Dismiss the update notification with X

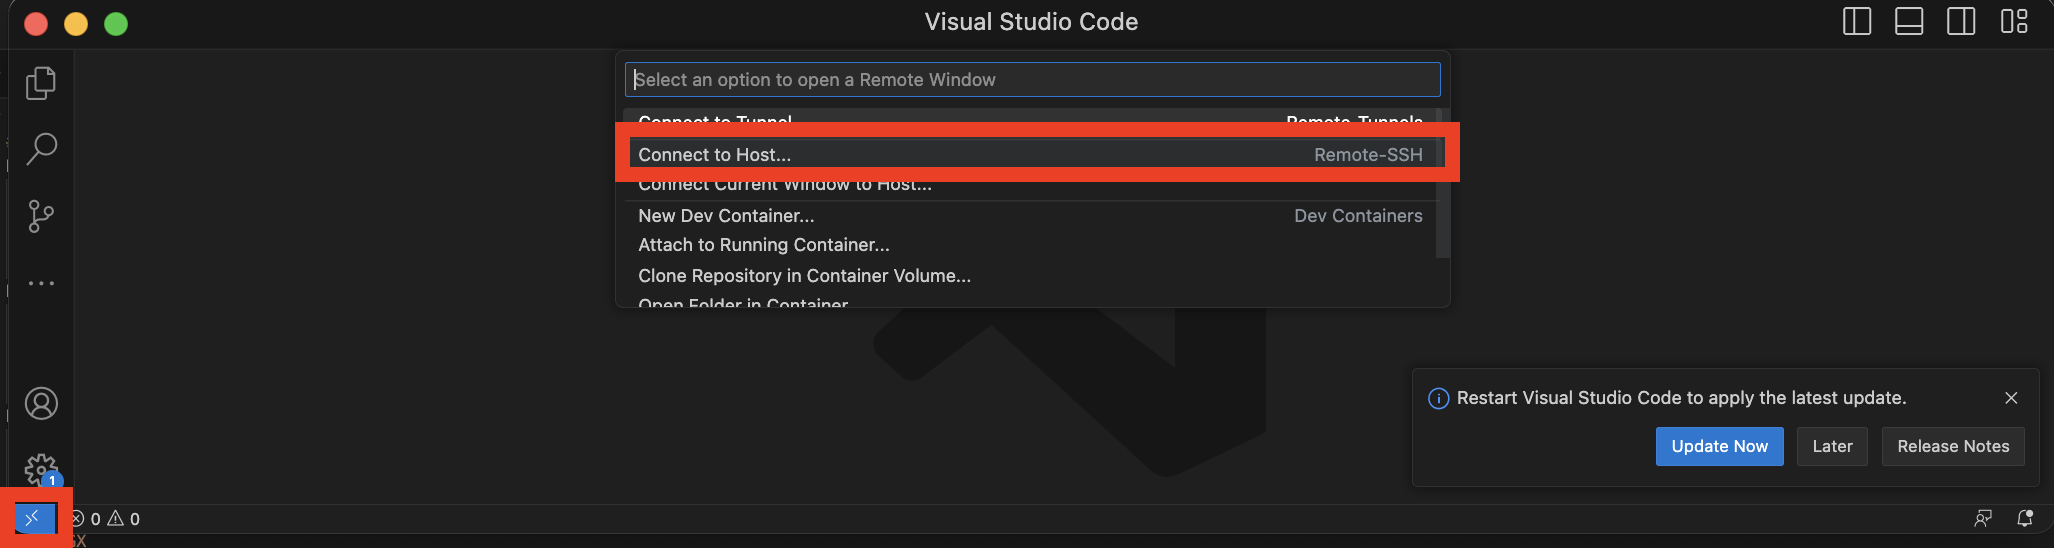[x=2011, y=398]
